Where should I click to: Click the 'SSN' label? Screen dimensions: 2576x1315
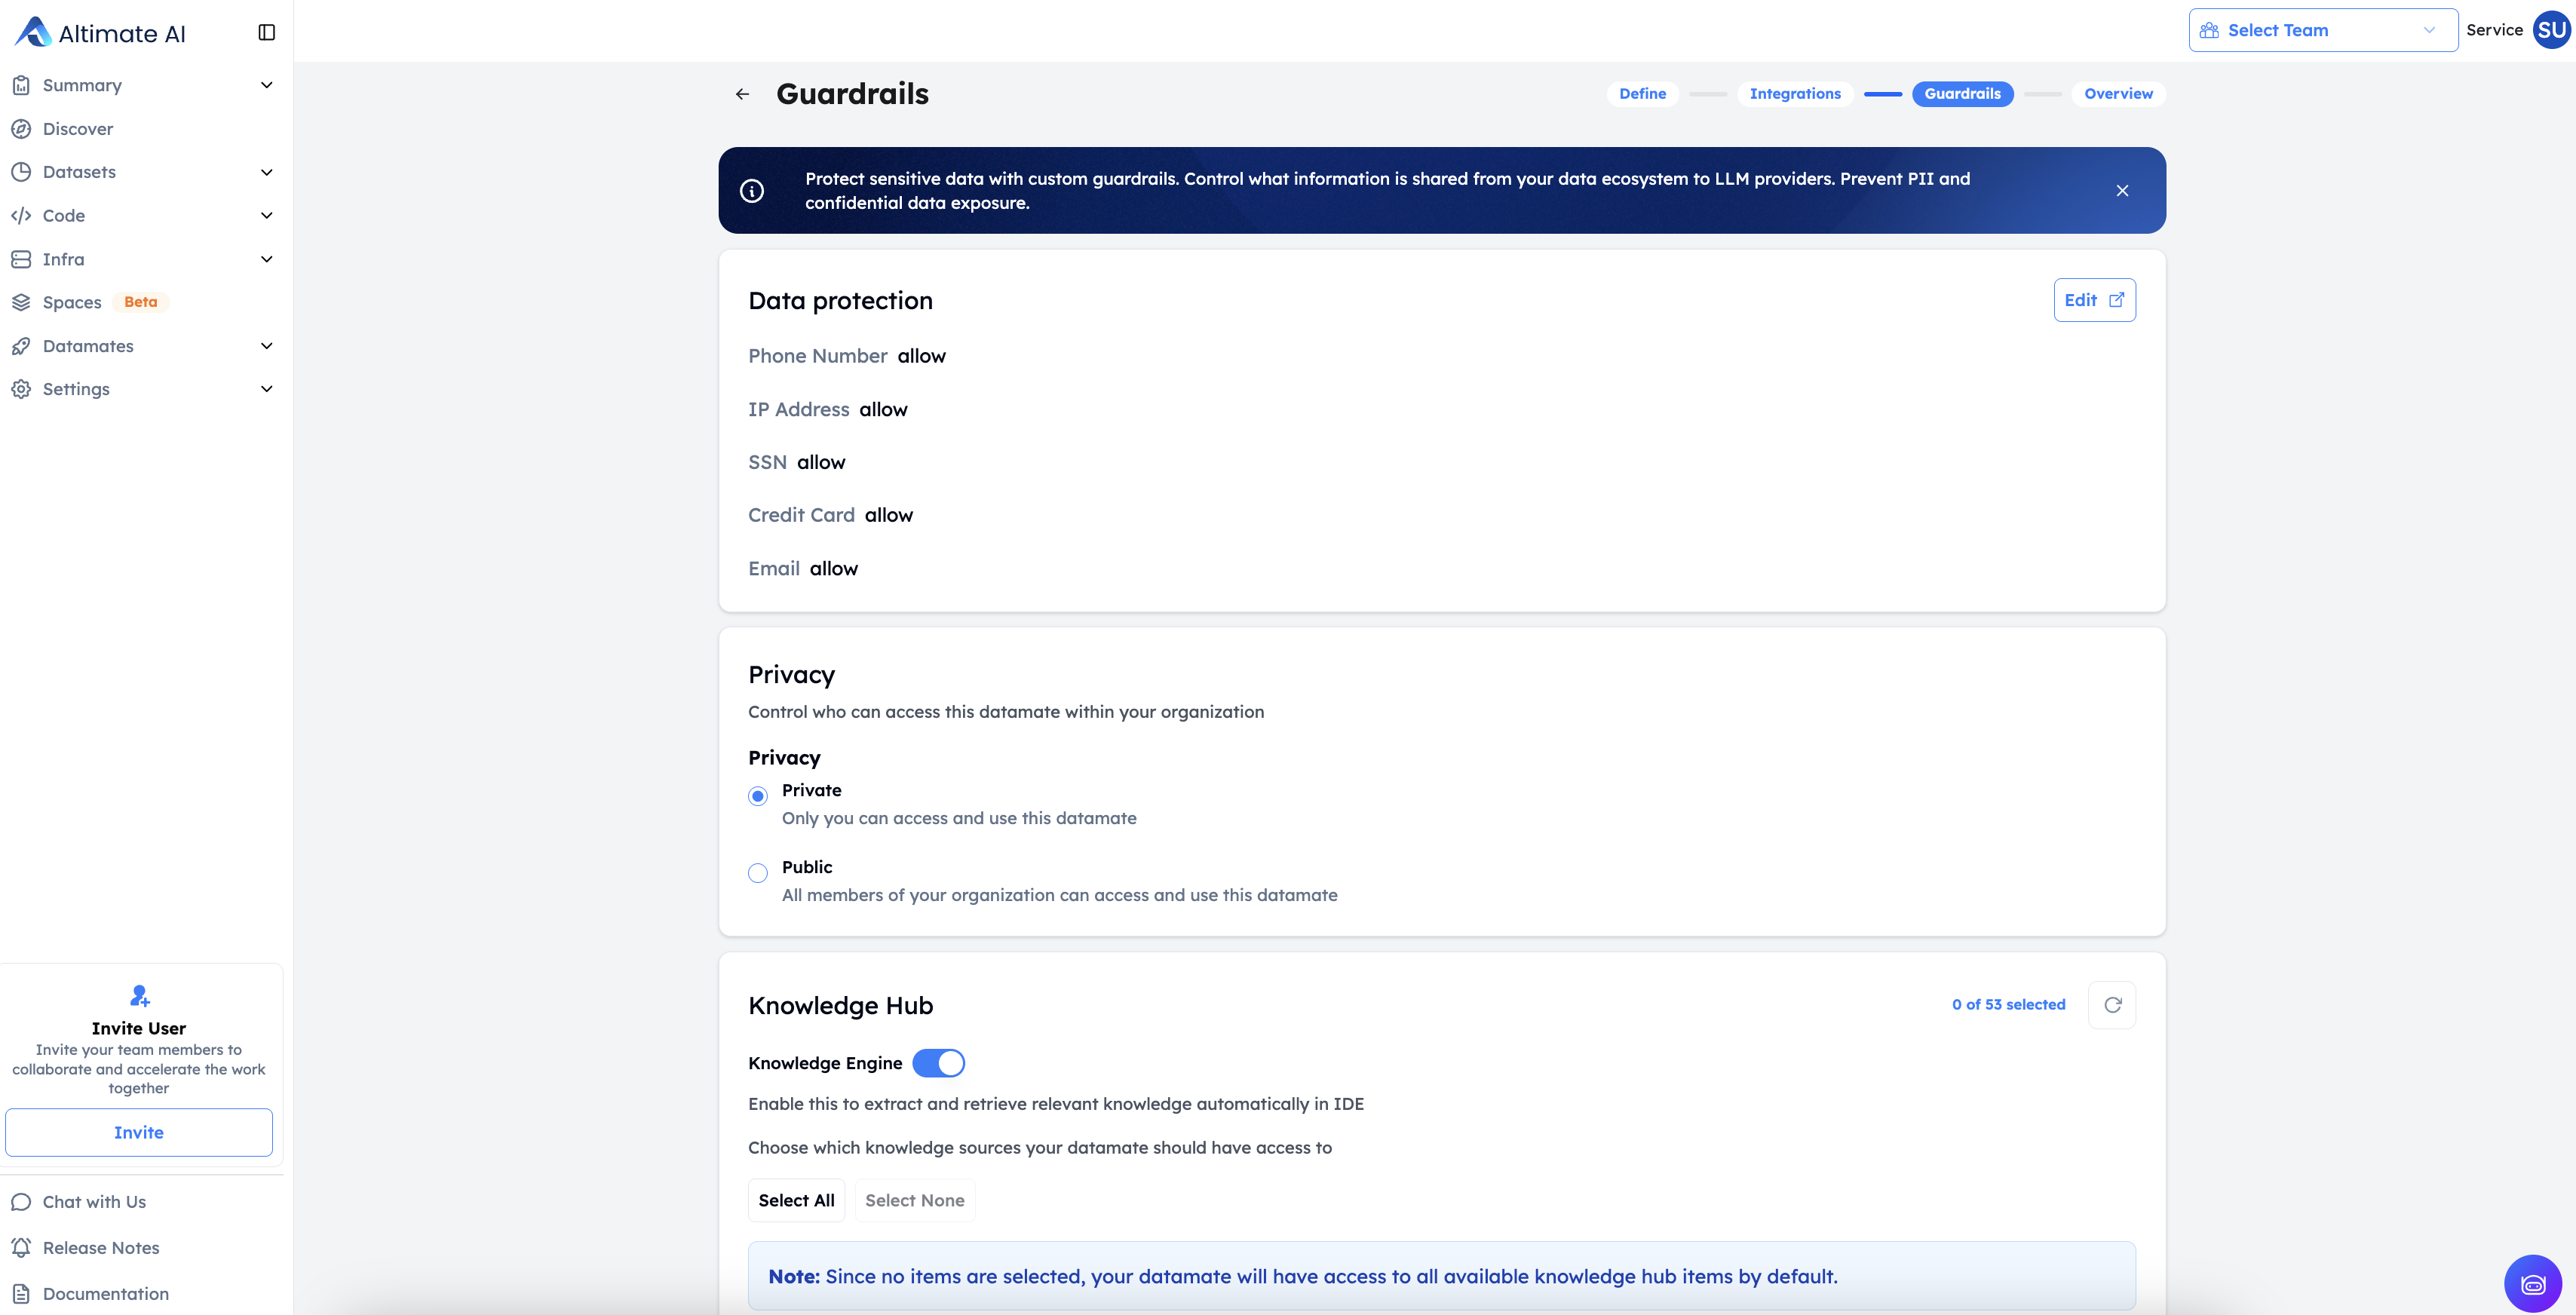[x=767, y=462]
